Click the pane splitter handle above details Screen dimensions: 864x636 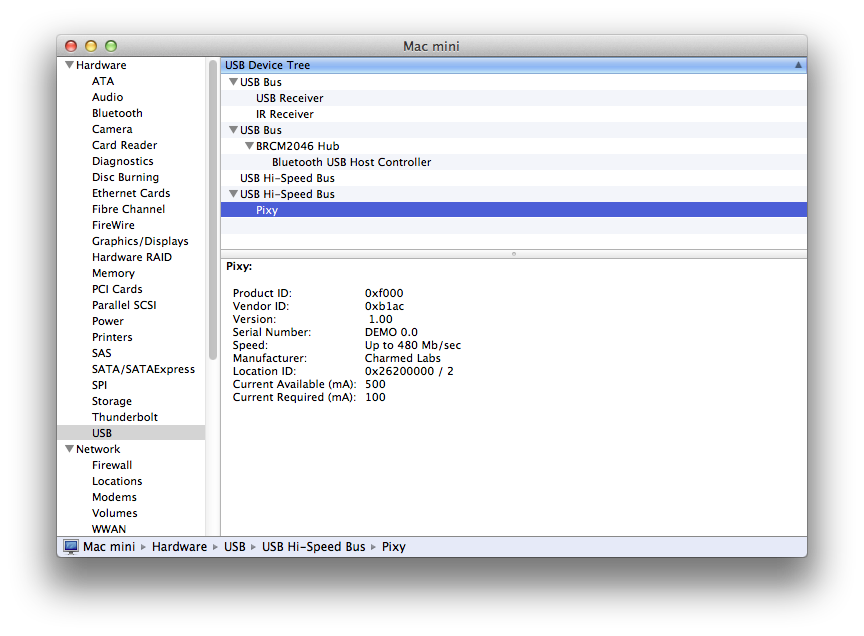point(513,254)
